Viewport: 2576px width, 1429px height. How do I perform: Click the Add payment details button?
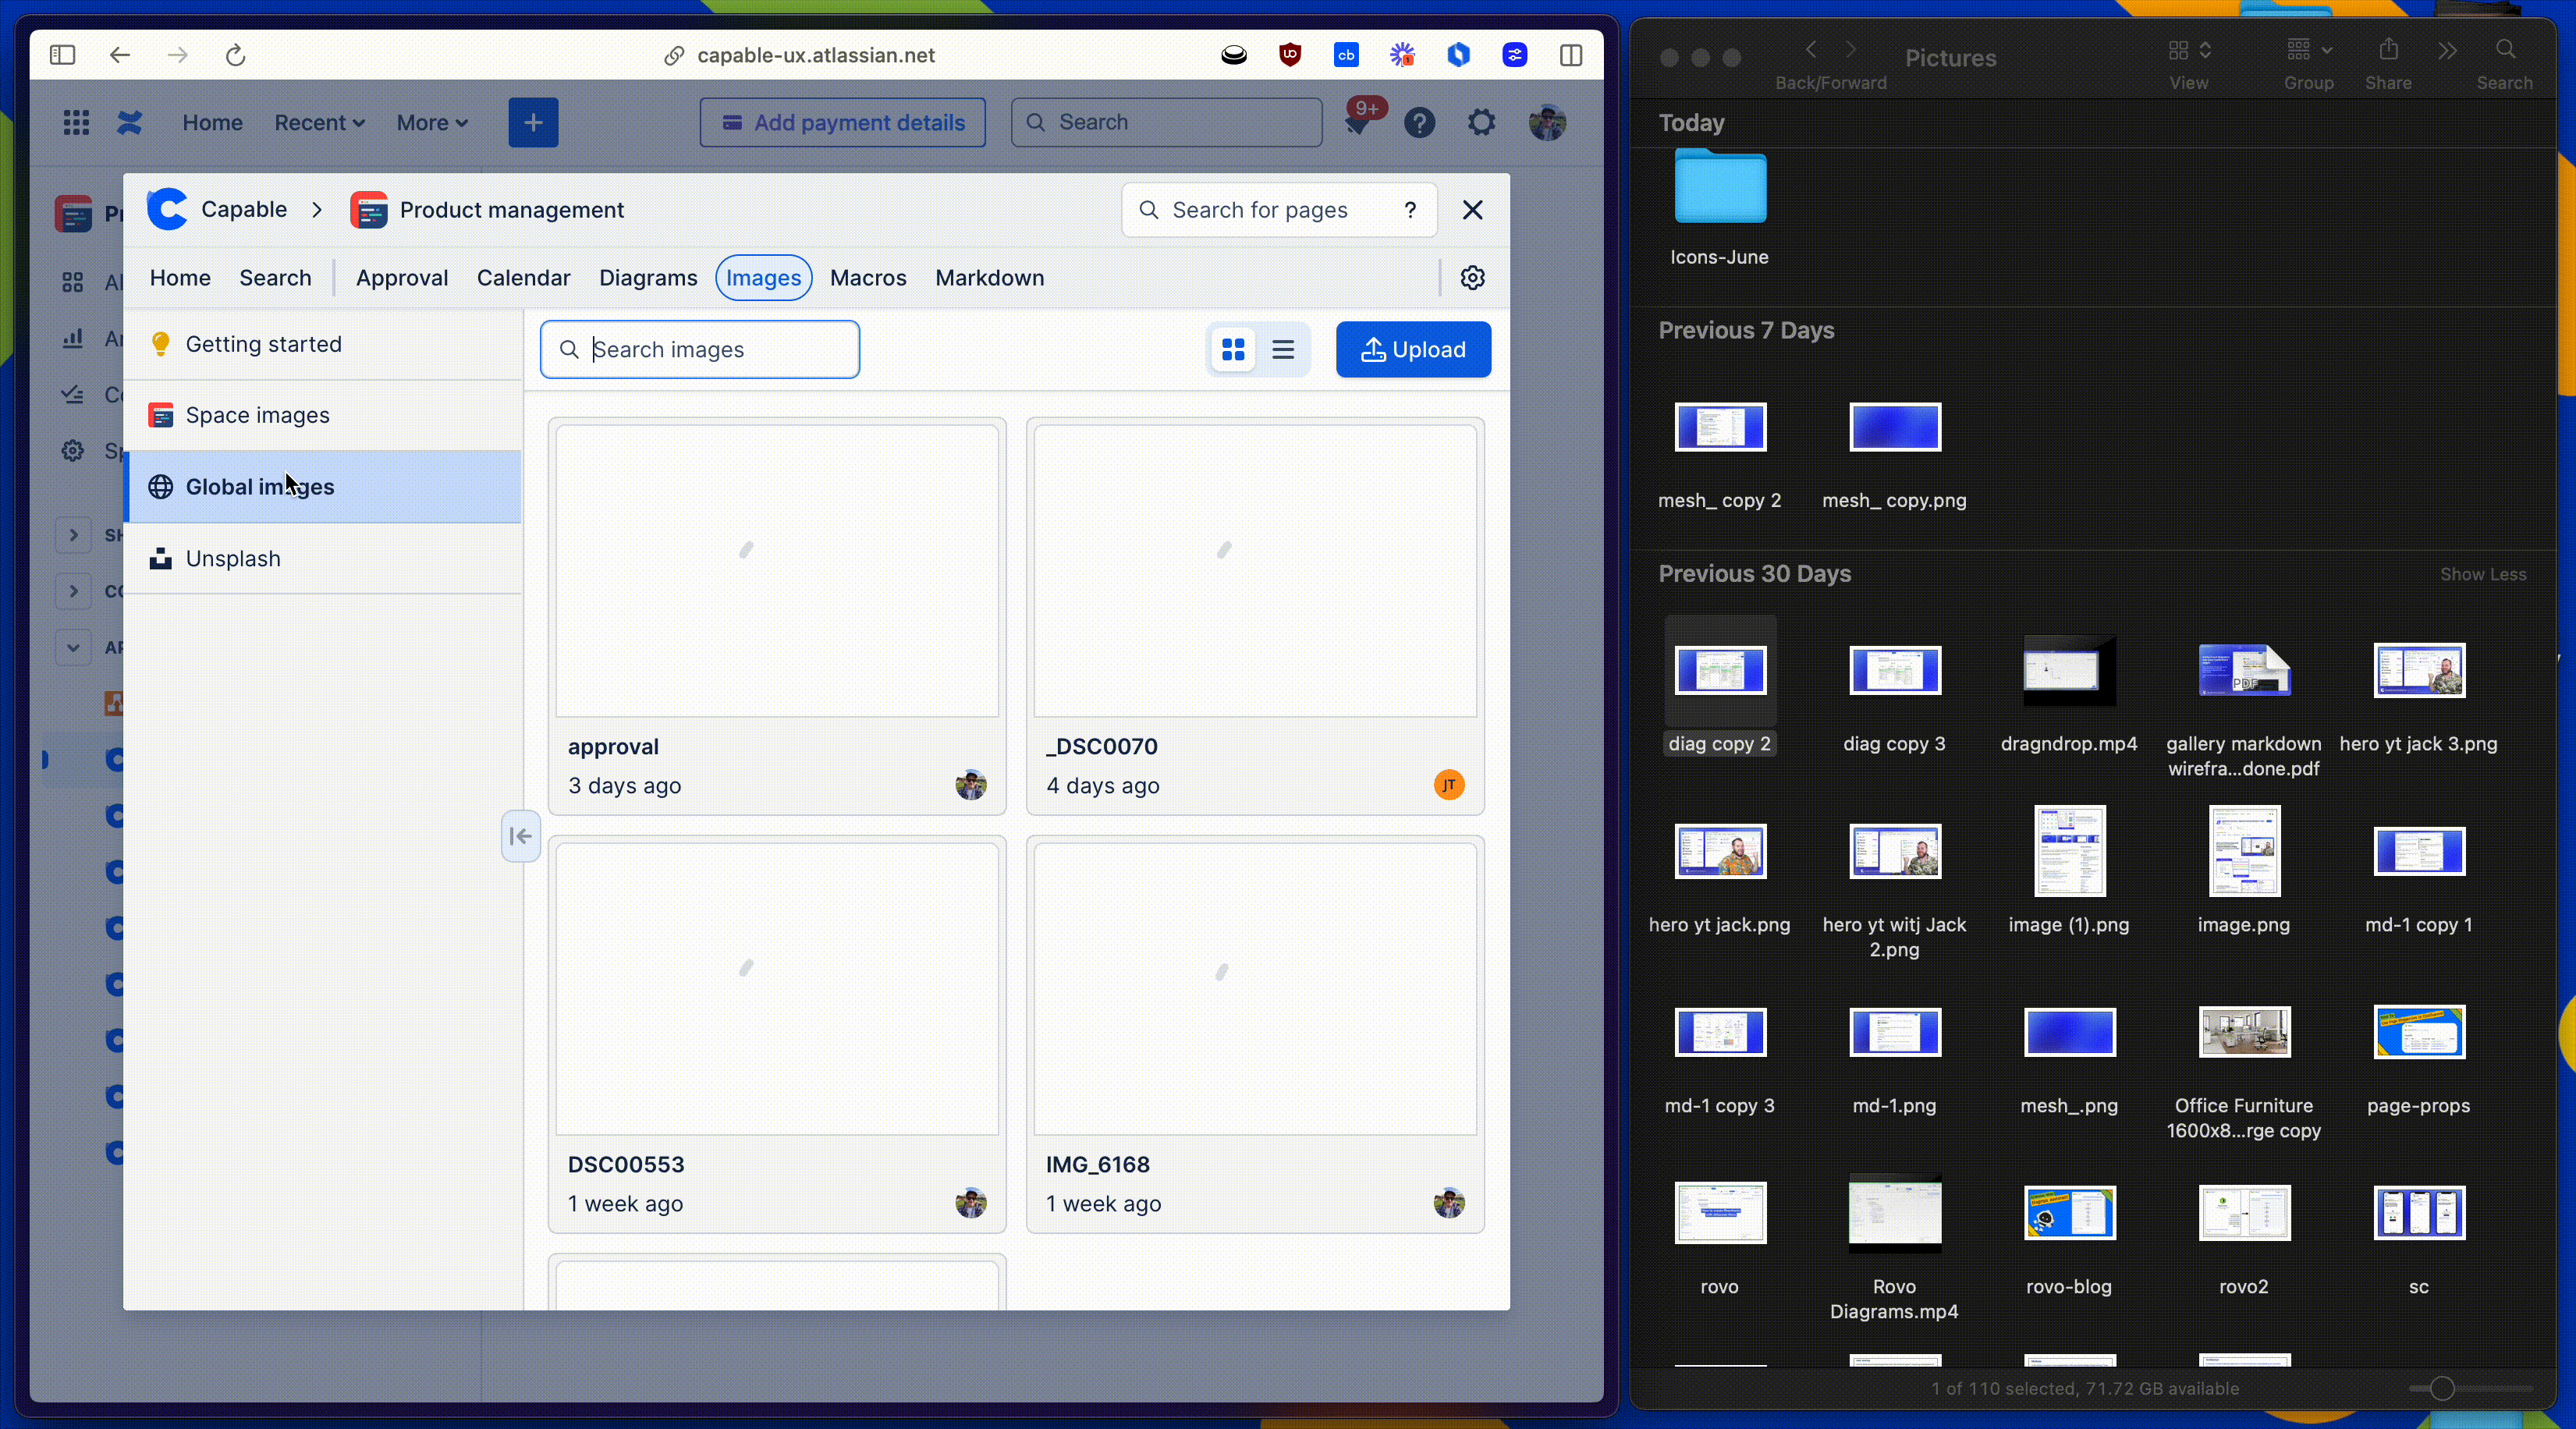(843, 122)
